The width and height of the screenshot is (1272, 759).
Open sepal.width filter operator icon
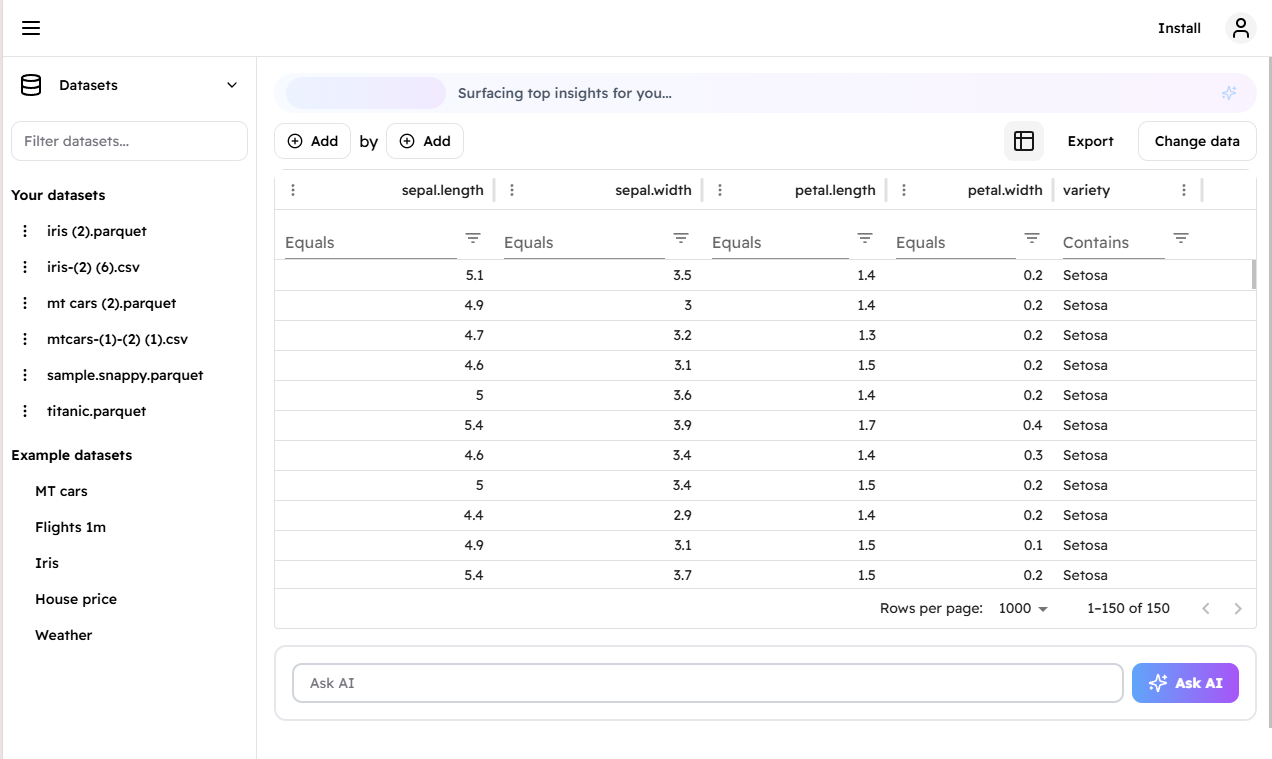pos(681,238)
